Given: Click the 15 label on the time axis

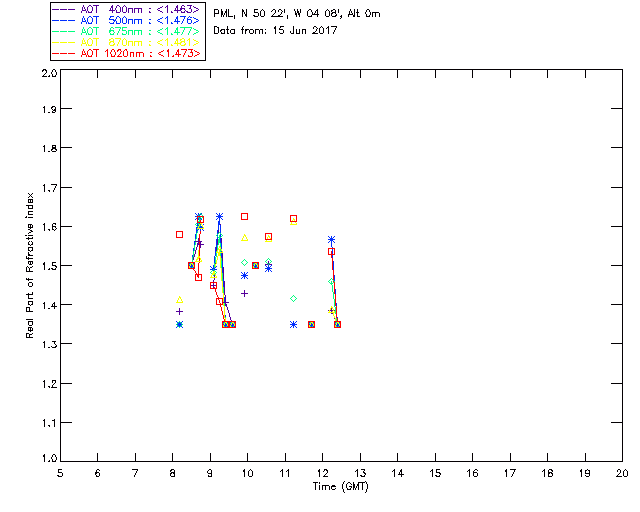Looking at the screenshot, I should 435,474.
